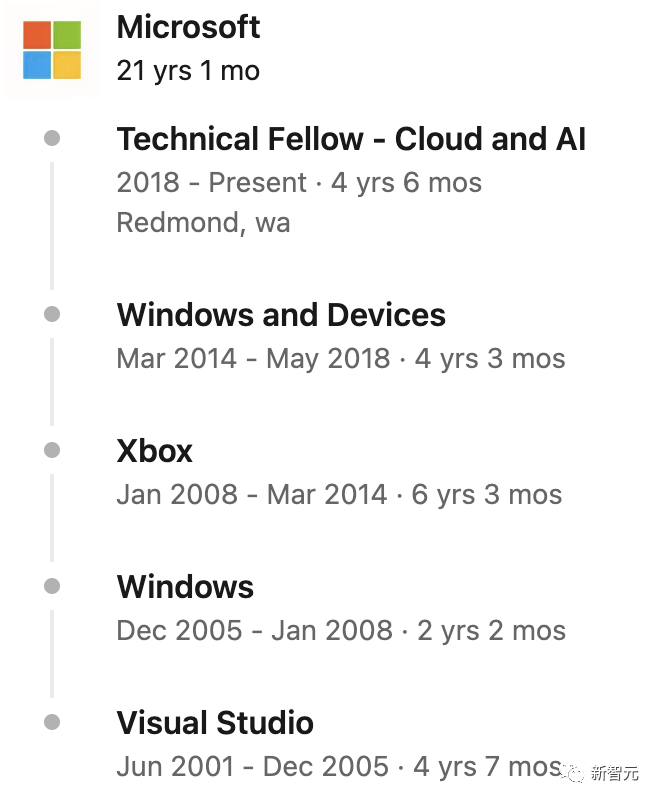Click the Jun 2001 - Dec 2005 date range
This screenshot has height=802, width=660.
click(x=253, y=766)
